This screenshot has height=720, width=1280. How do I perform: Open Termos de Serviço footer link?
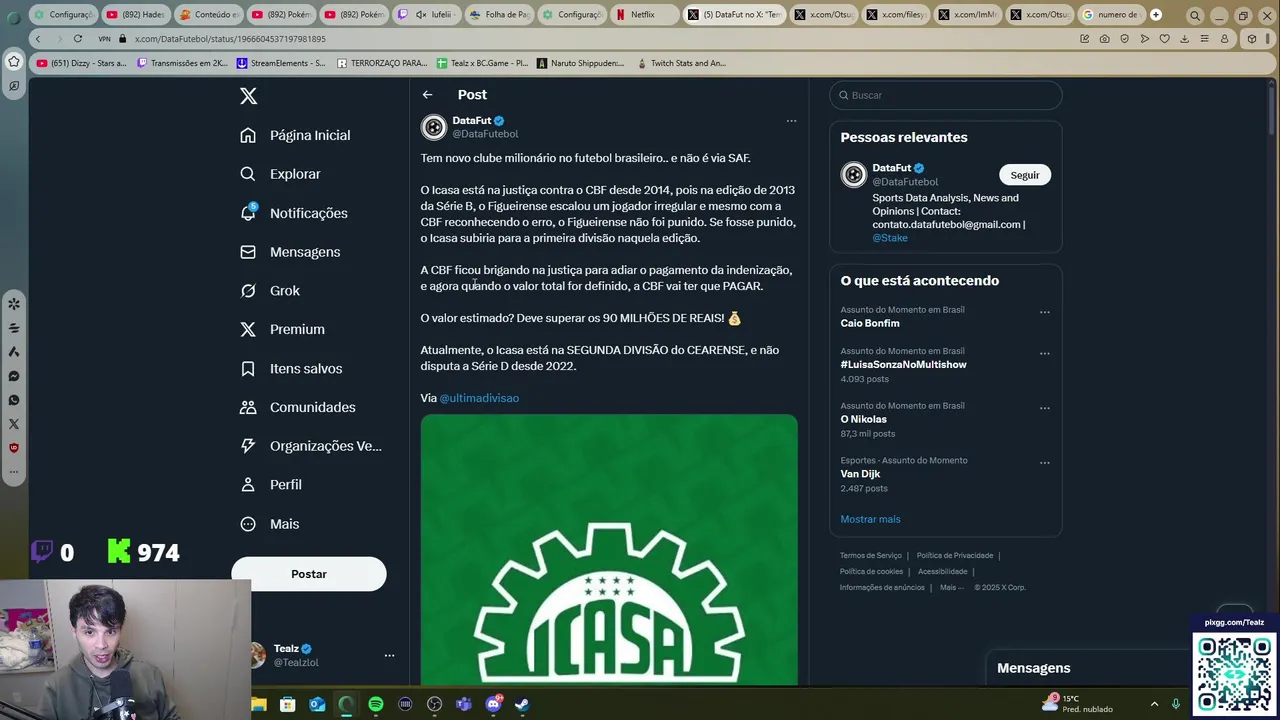click(x=871, y=556)
